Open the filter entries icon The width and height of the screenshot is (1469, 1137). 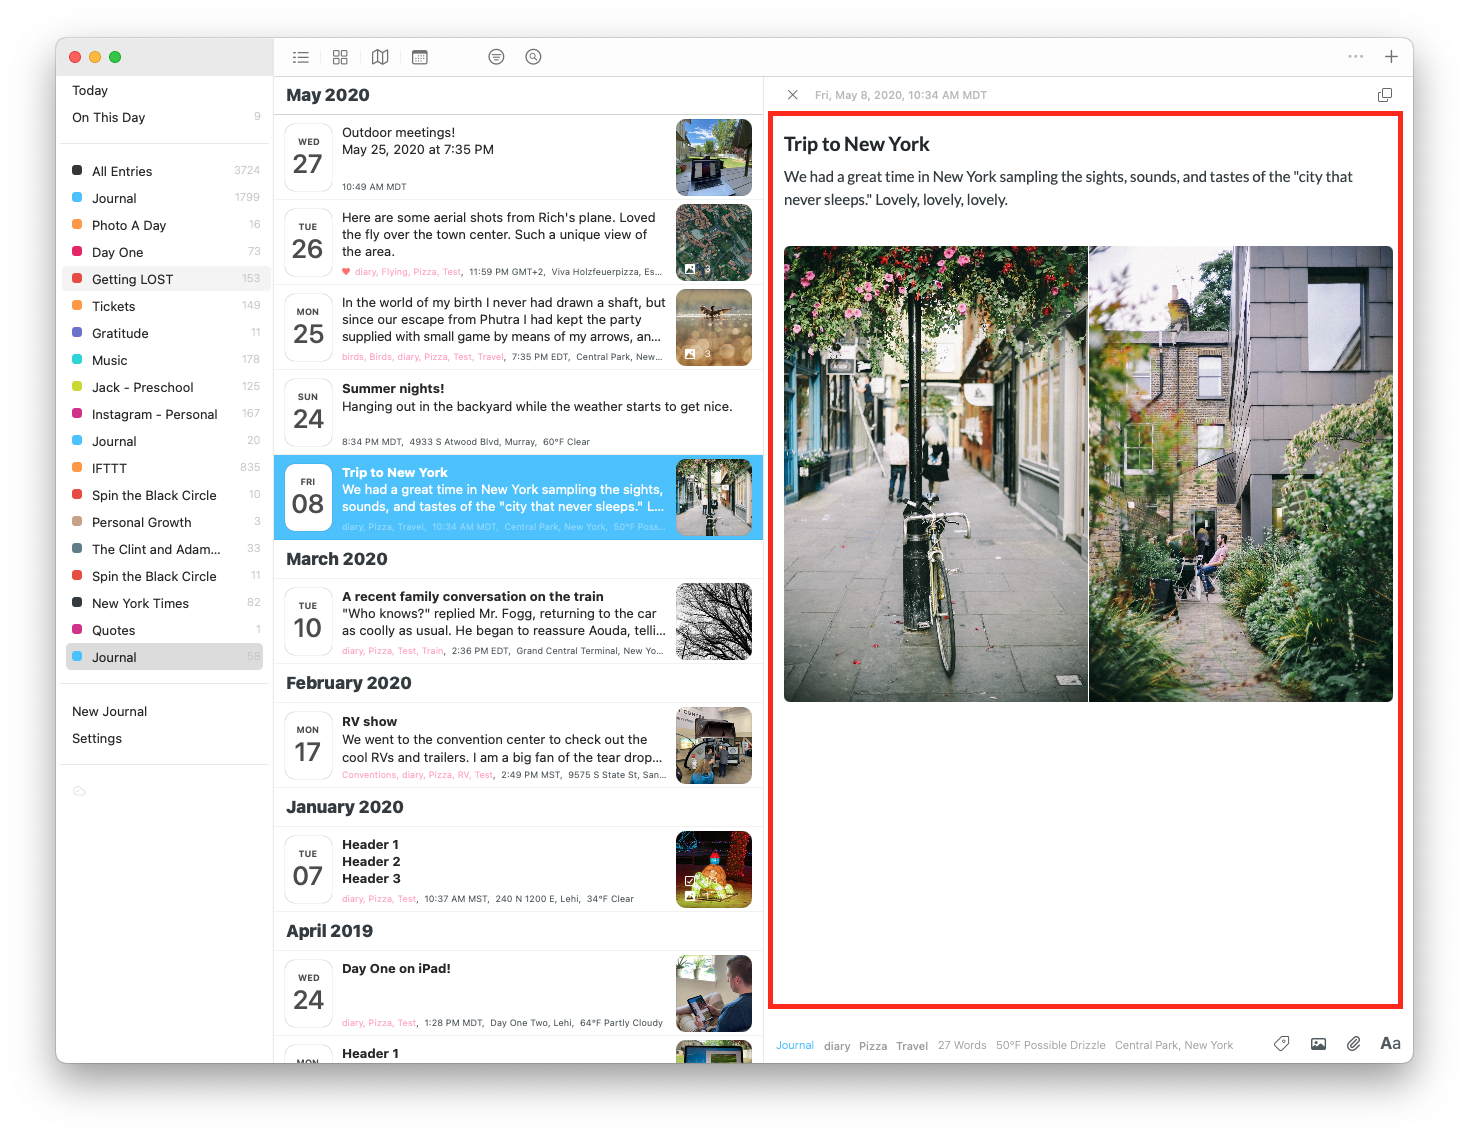pos(496,57)
